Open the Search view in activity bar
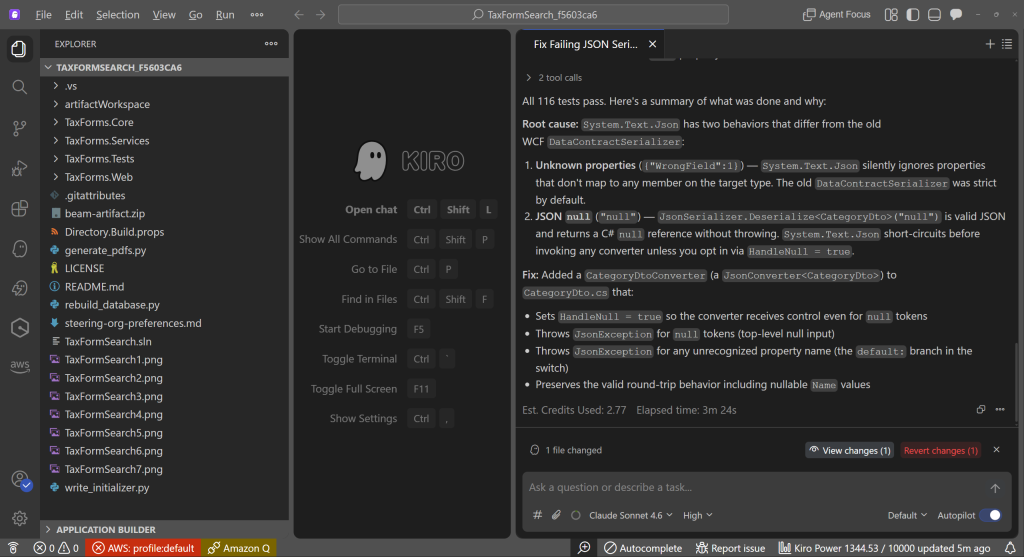The width and height of the screenshot is (1024, 557). (x=19, y=87)
